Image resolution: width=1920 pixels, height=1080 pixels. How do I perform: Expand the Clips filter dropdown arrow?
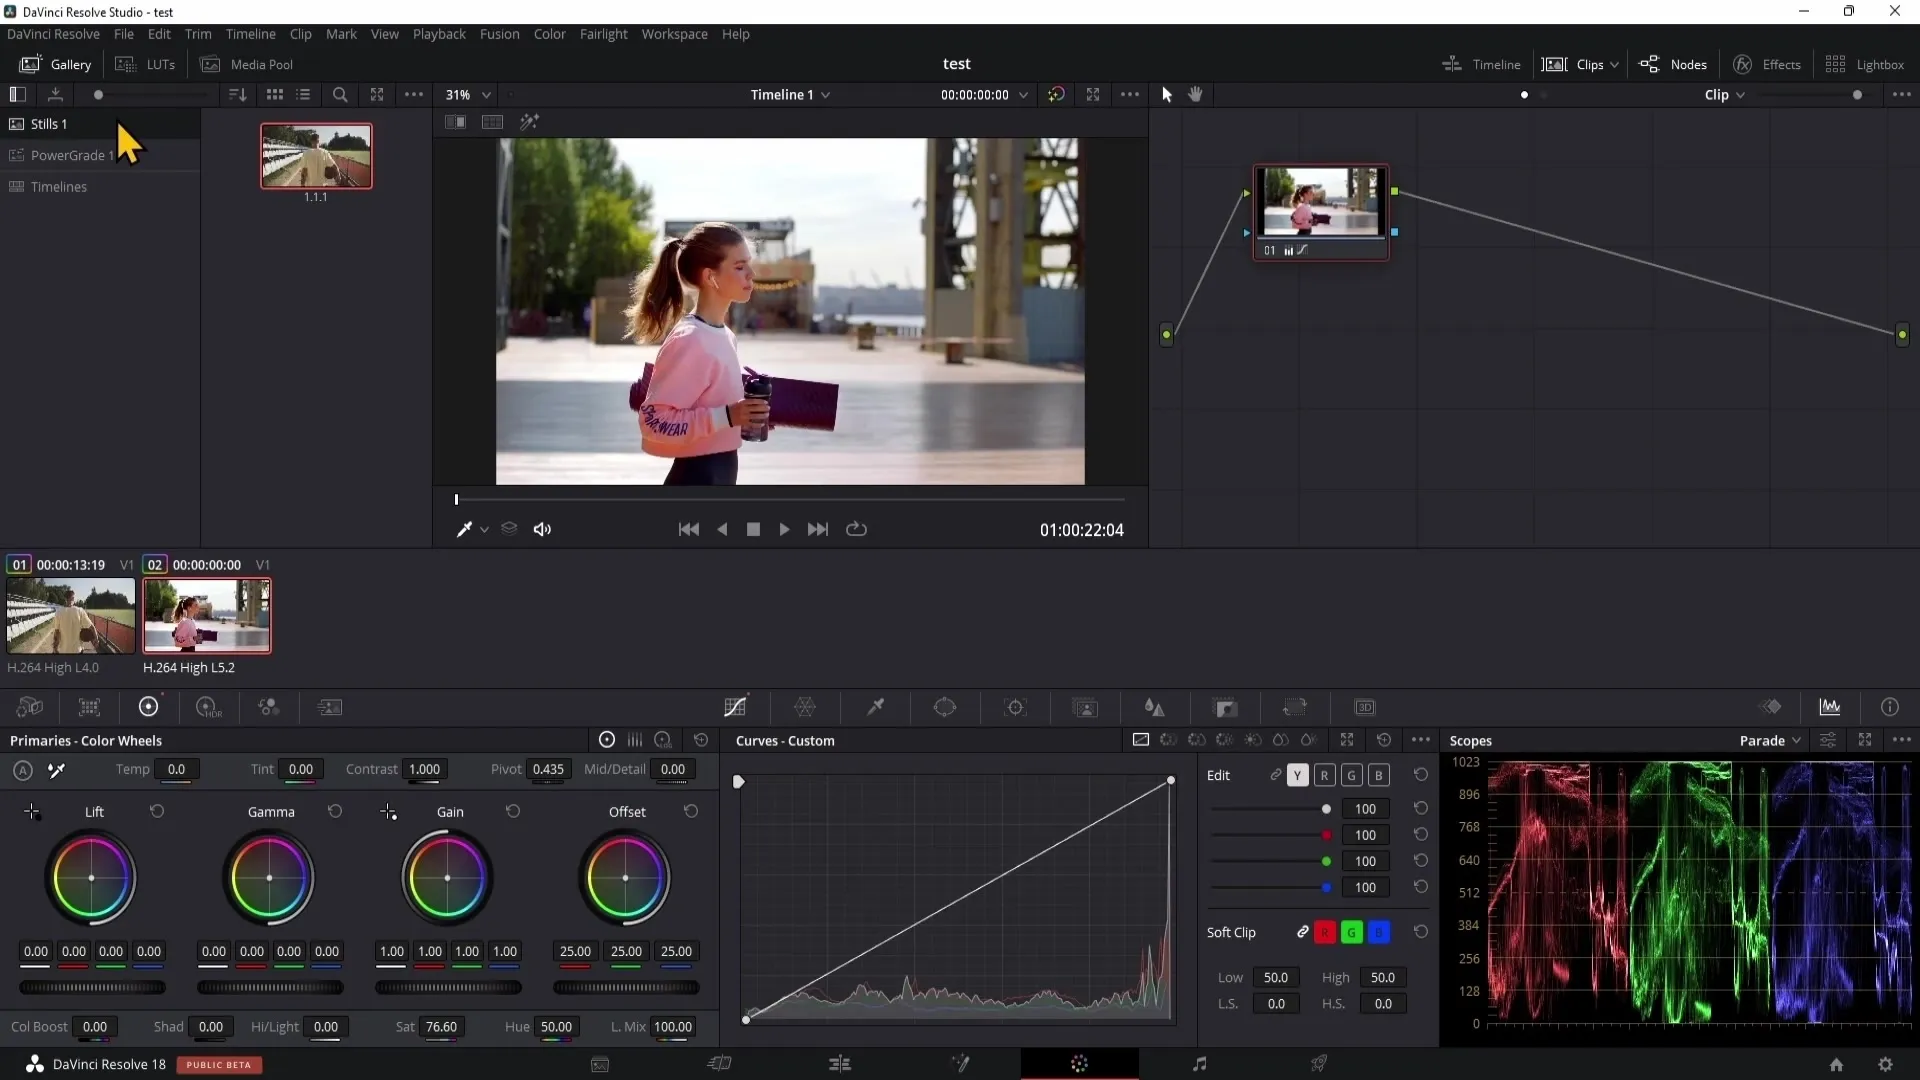coord(1614,65)
